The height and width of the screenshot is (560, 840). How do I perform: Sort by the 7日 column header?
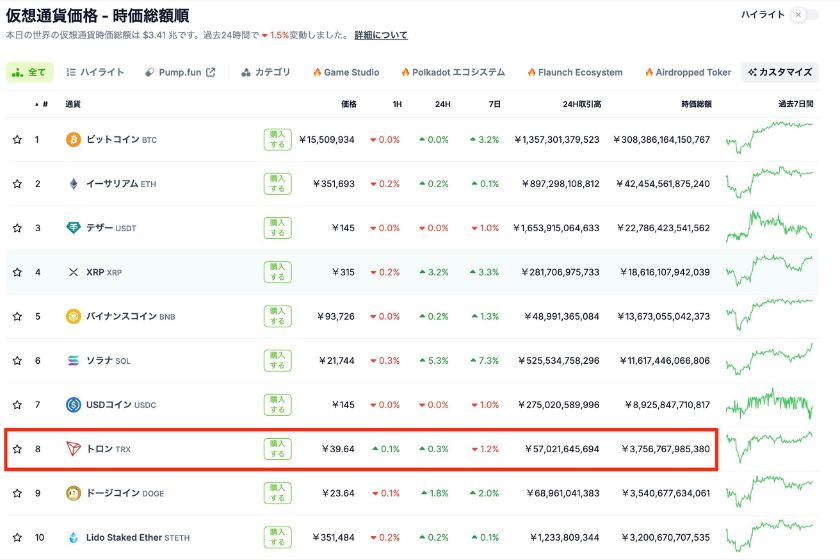click(x=494, y=104)
